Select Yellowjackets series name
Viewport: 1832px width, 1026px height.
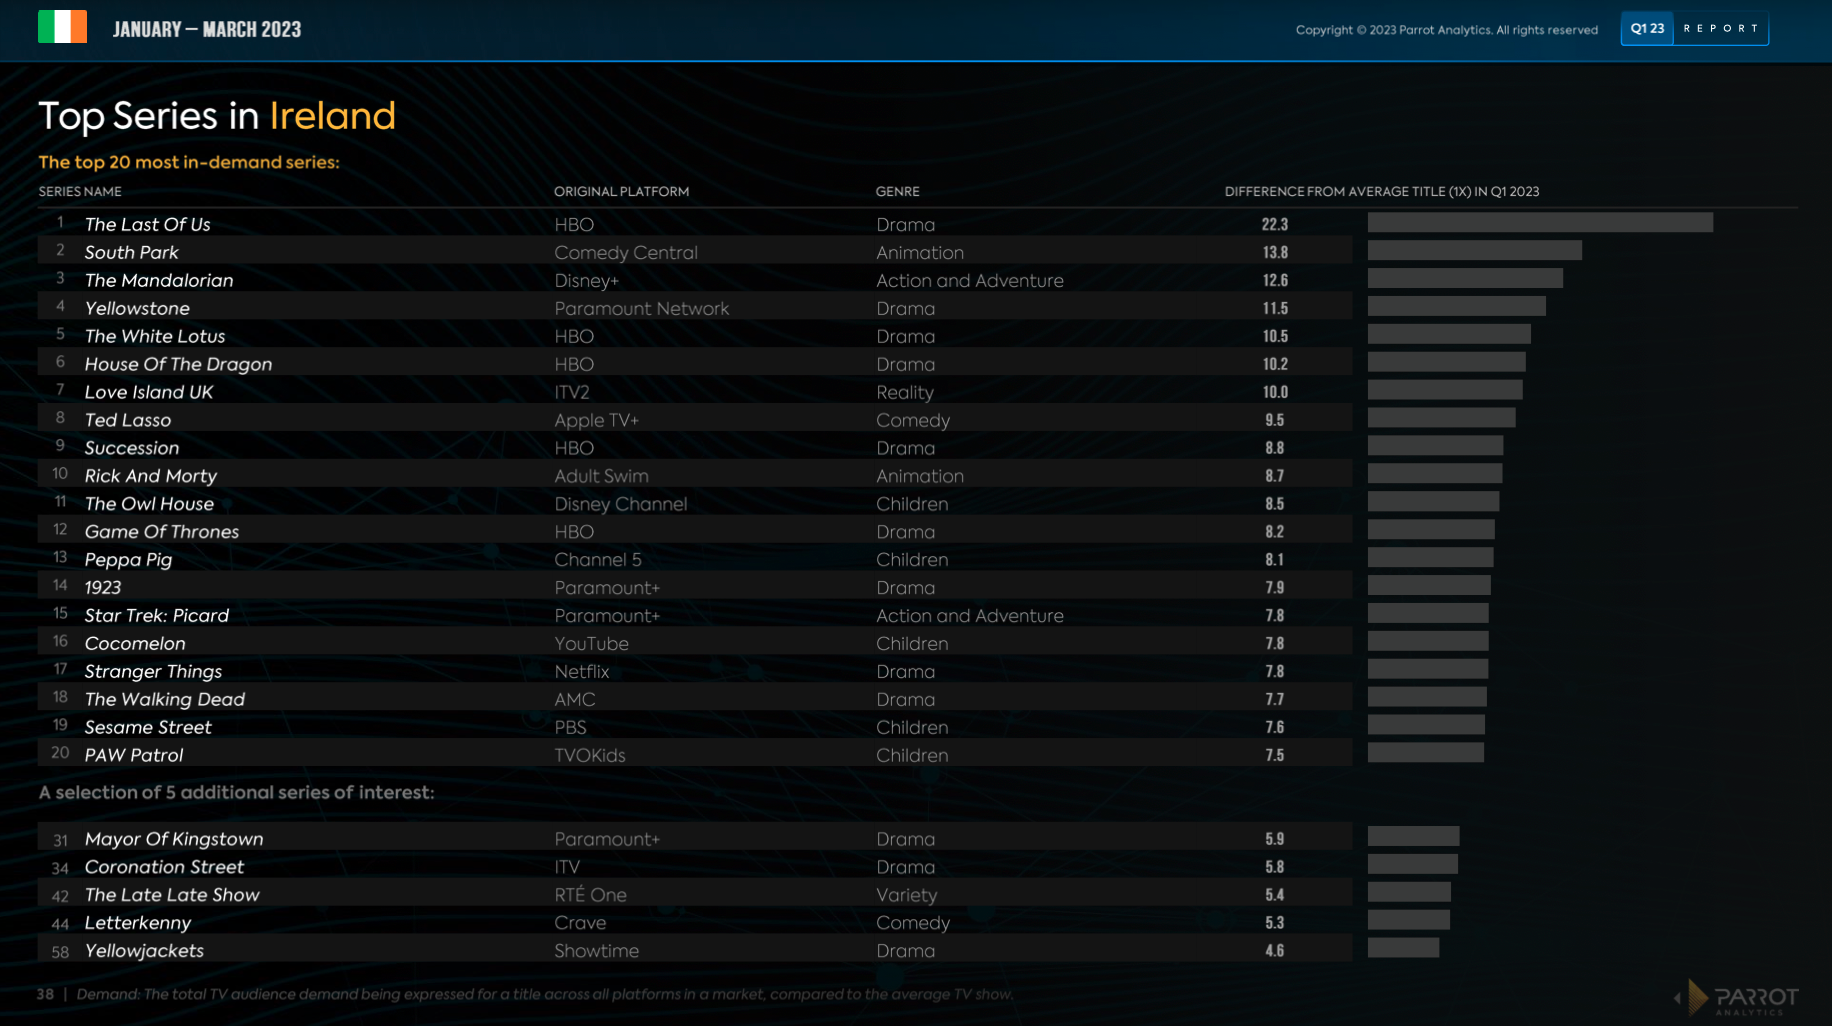pos(144,951)
